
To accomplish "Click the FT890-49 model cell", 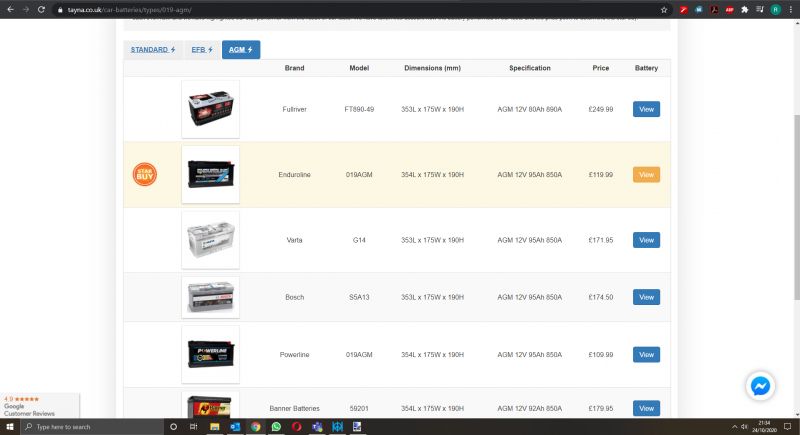I will pos(359,109).
